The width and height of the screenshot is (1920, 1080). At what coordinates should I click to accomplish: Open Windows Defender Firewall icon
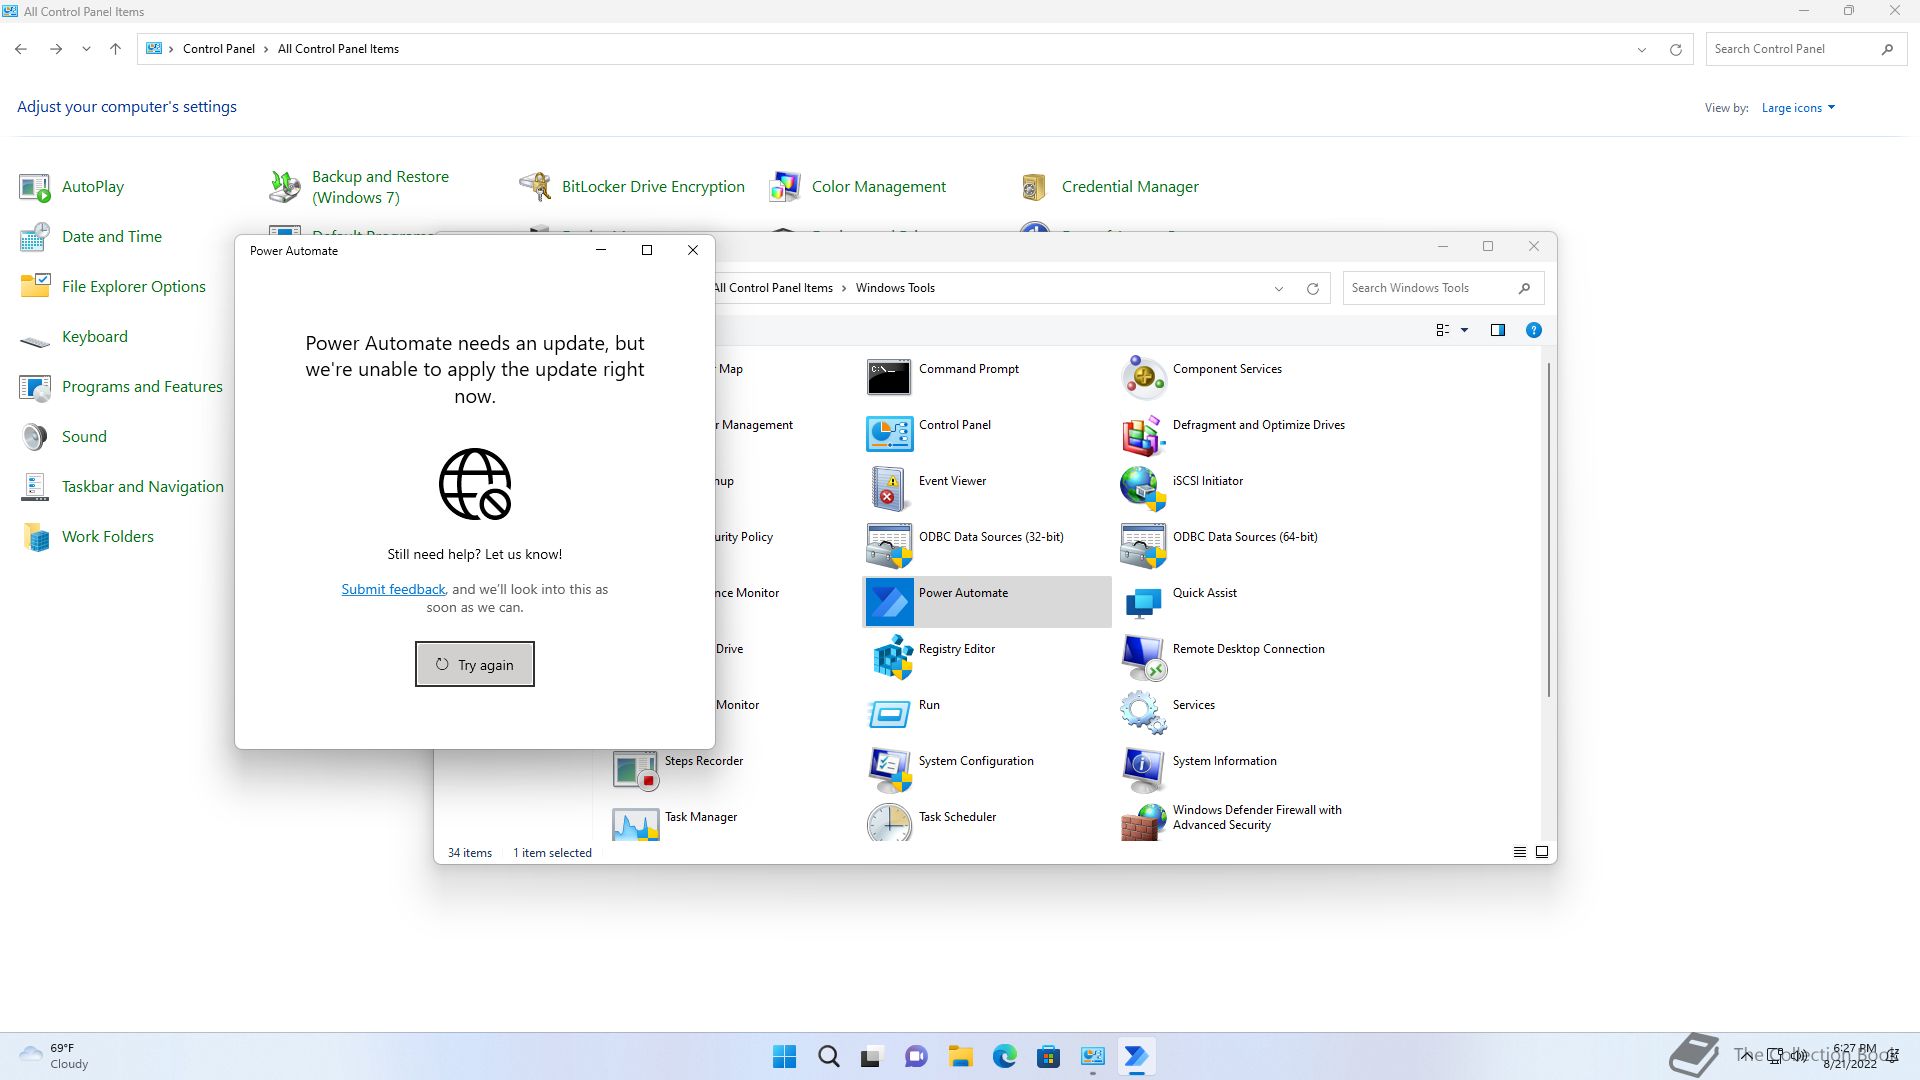pos(1143,823)
